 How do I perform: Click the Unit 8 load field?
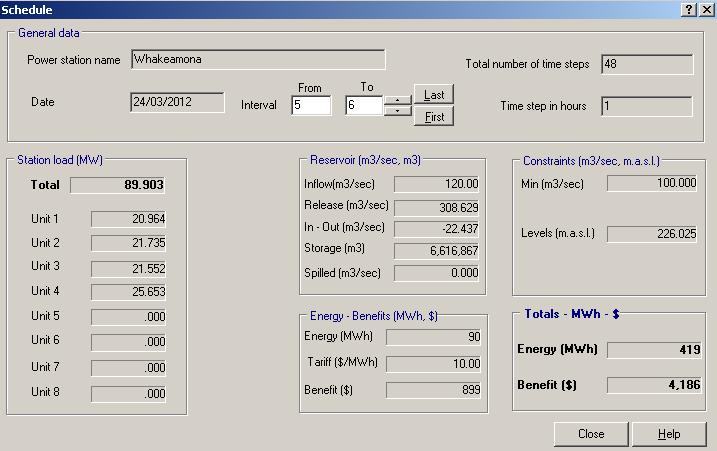[x=128, y=393]
